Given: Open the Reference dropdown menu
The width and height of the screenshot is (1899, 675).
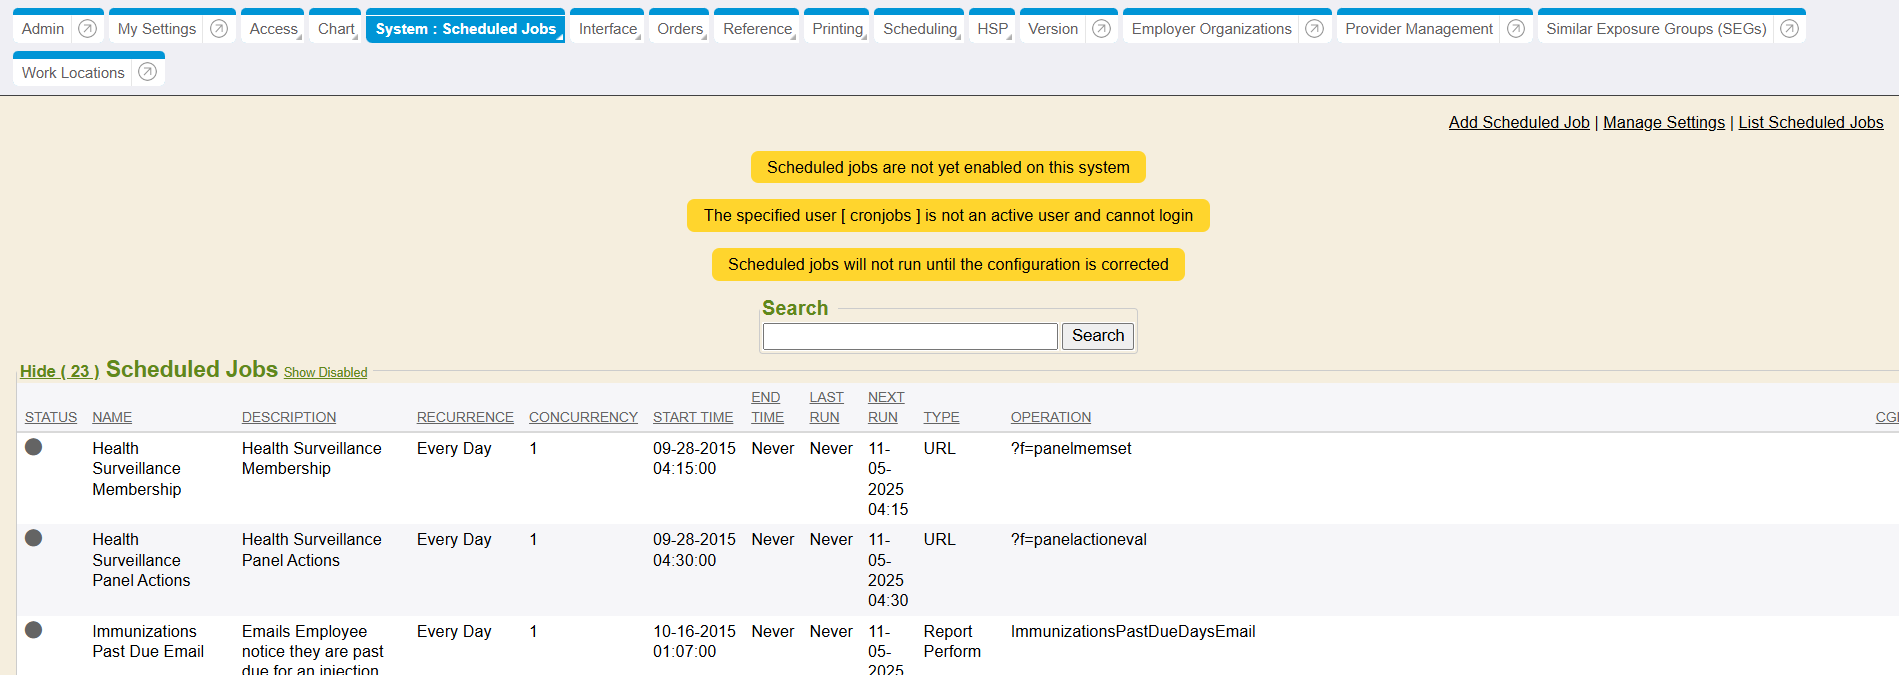Looking at the screenshot, I should click(x=757, y=29).
